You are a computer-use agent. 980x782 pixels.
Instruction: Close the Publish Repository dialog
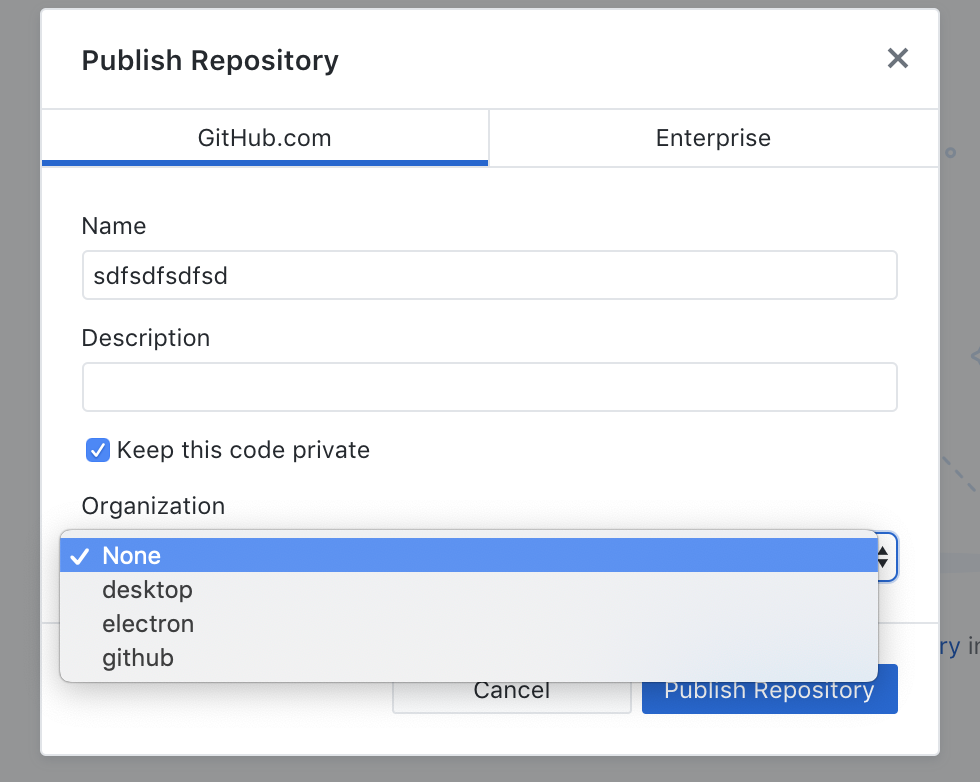pyautogui.click(x=897, y=58)
